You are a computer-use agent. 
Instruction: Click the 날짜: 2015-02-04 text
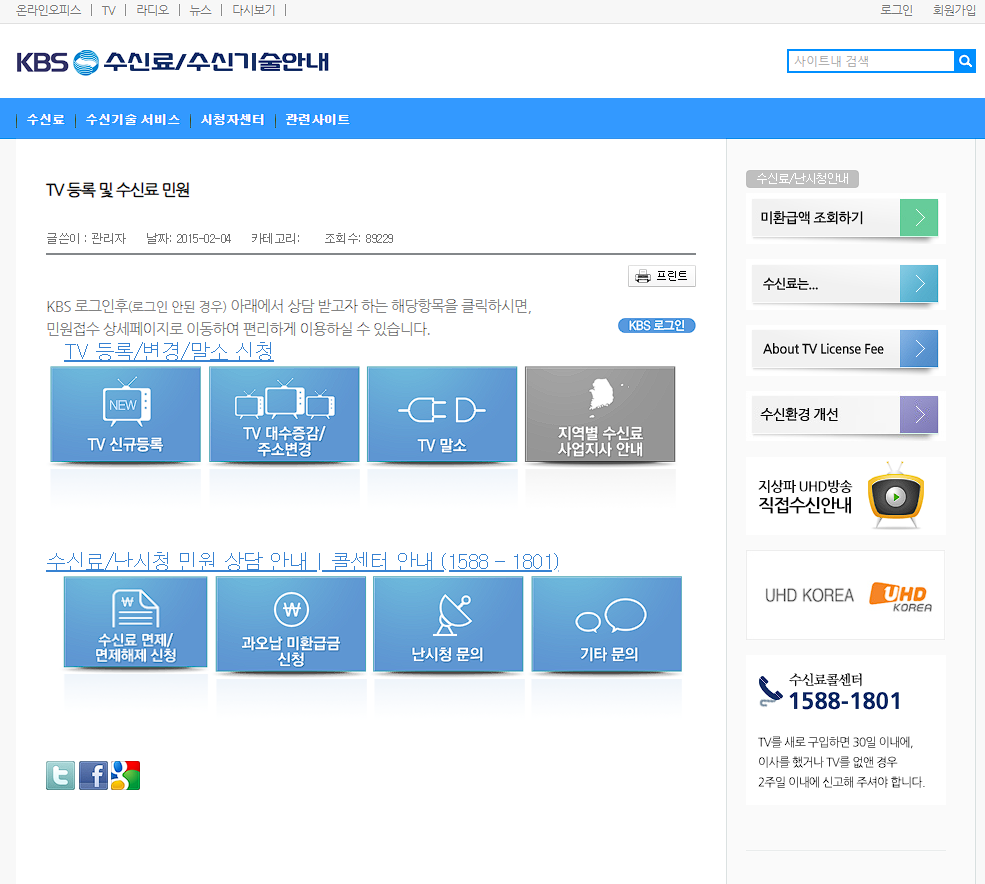(188, 239)
